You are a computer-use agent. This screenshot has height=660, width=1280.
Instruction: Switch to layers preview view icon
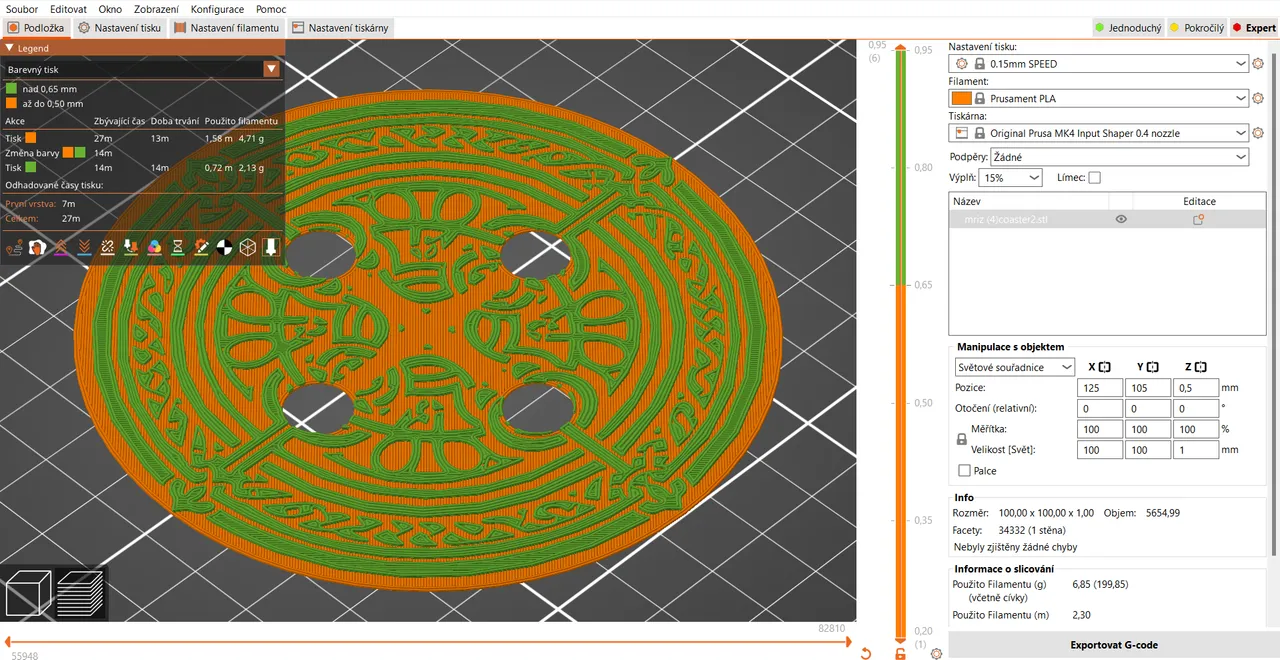(x=80, y=592)
